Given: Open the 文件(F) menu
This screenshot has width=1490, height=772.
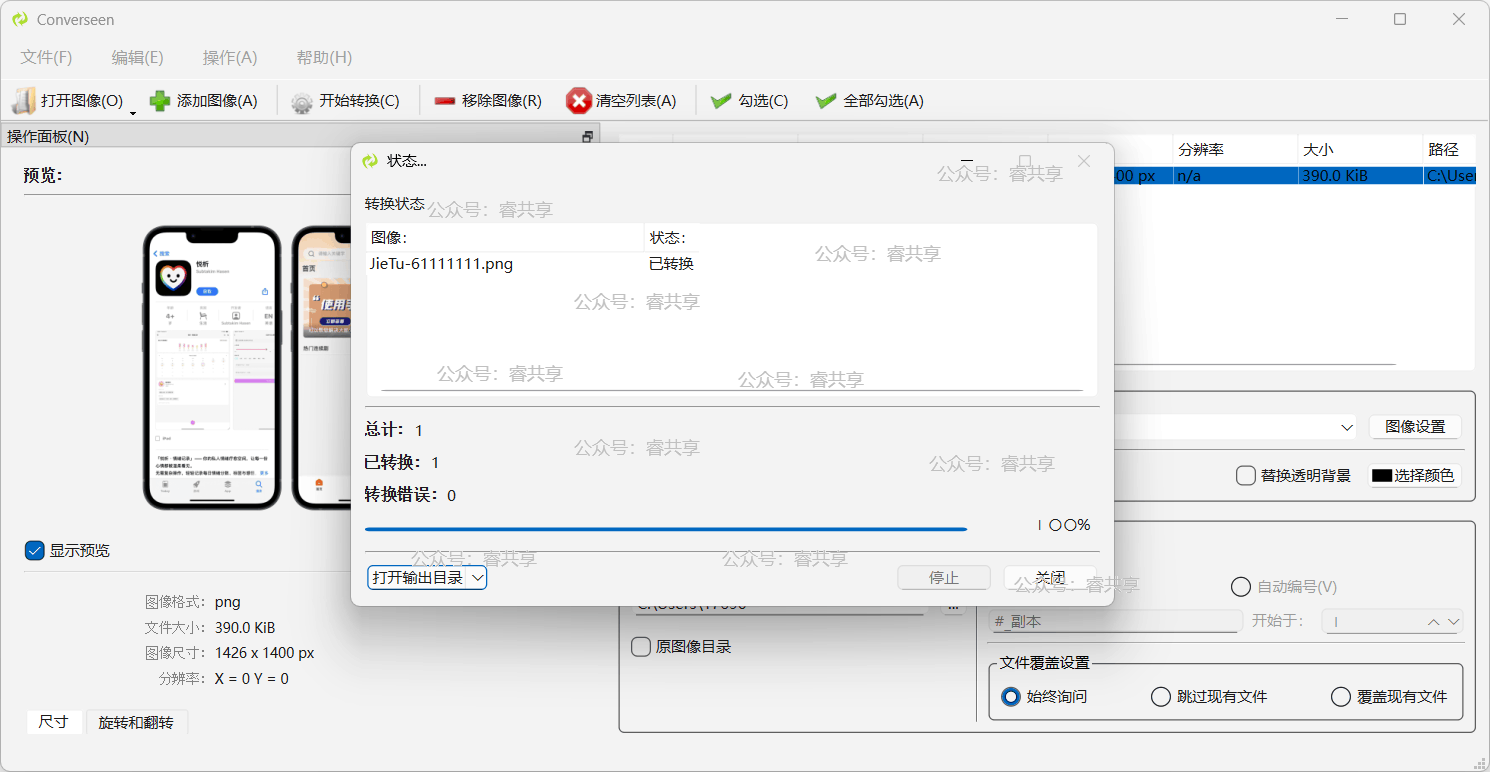Looking at the screenshot, I should [x=46, y=58].
